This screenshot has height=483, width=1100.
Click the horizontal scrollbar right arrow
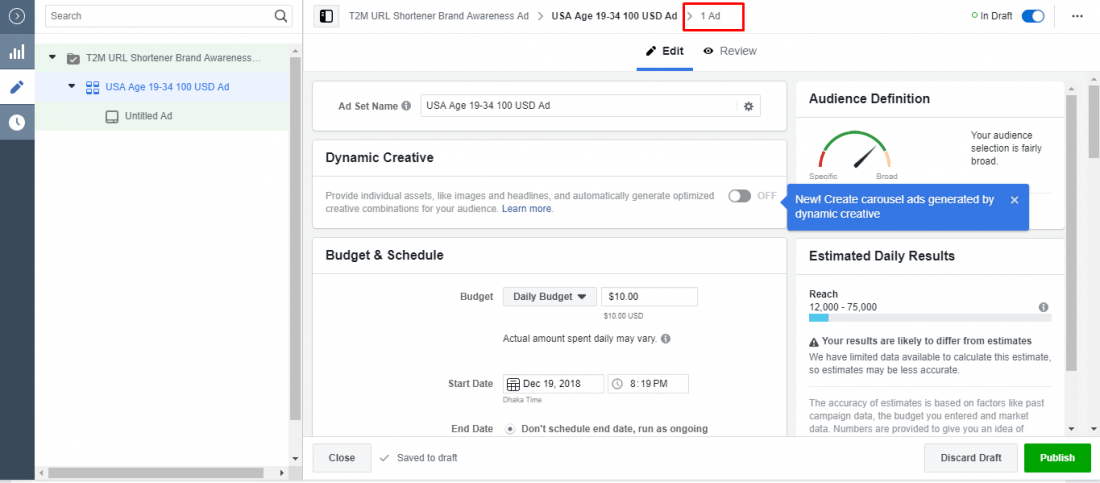point(281,473)
